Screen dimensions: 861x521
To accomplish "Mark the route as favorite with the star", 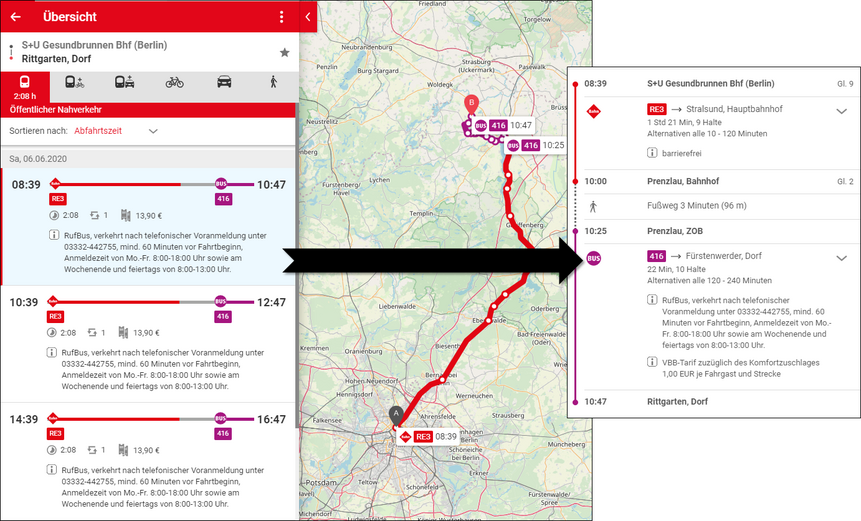I will 284,52.
